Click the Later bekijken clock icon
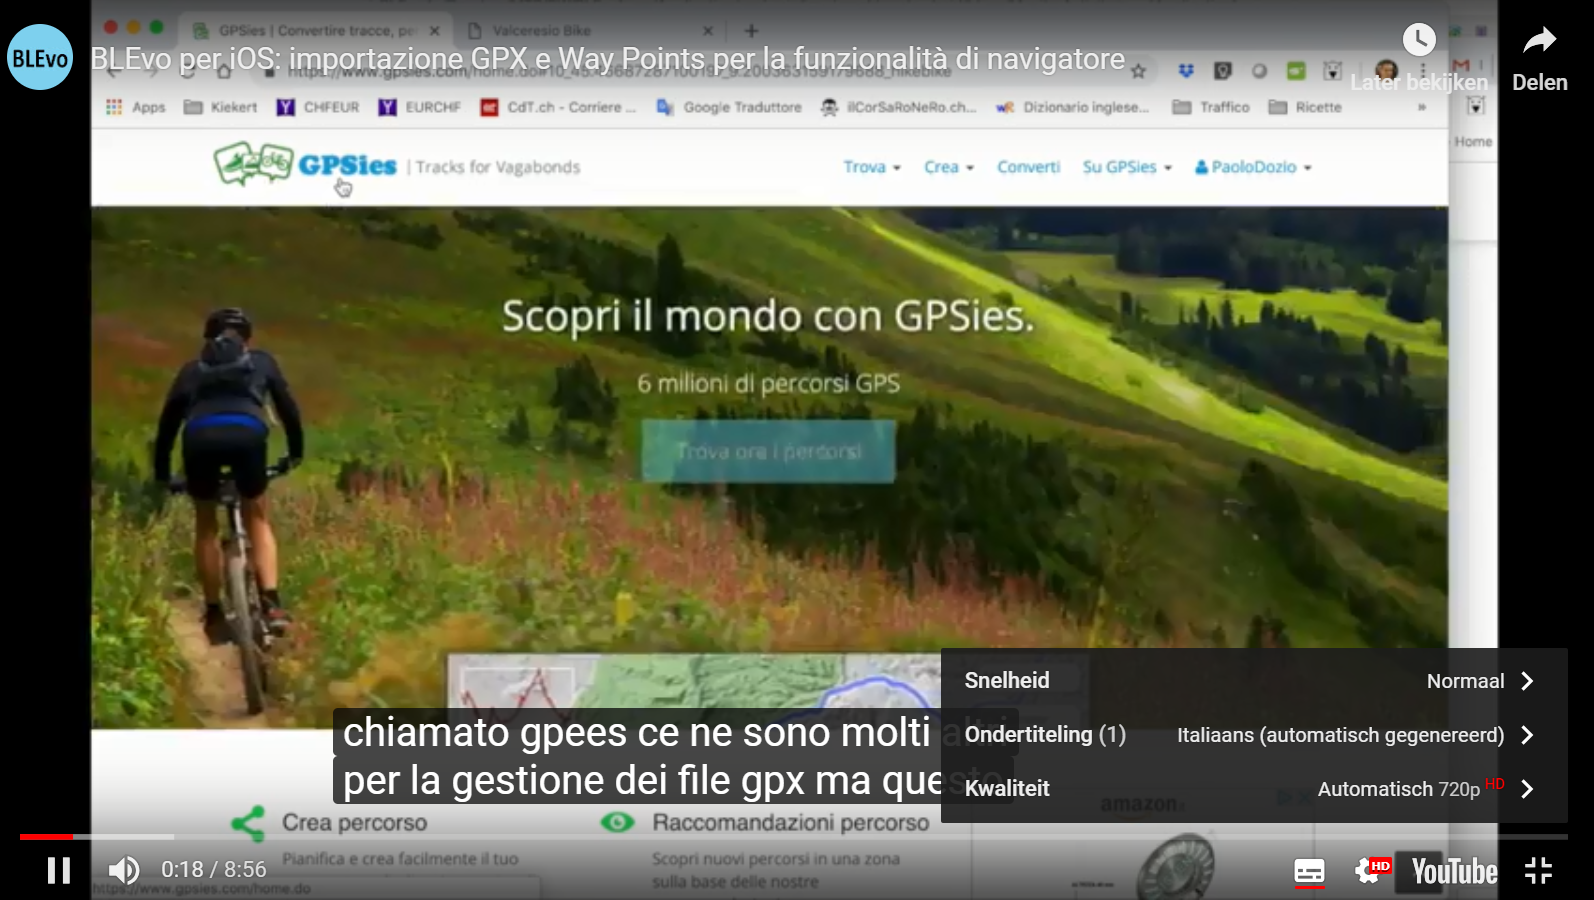This screenshot has width=1594, height=900. 1419,40
